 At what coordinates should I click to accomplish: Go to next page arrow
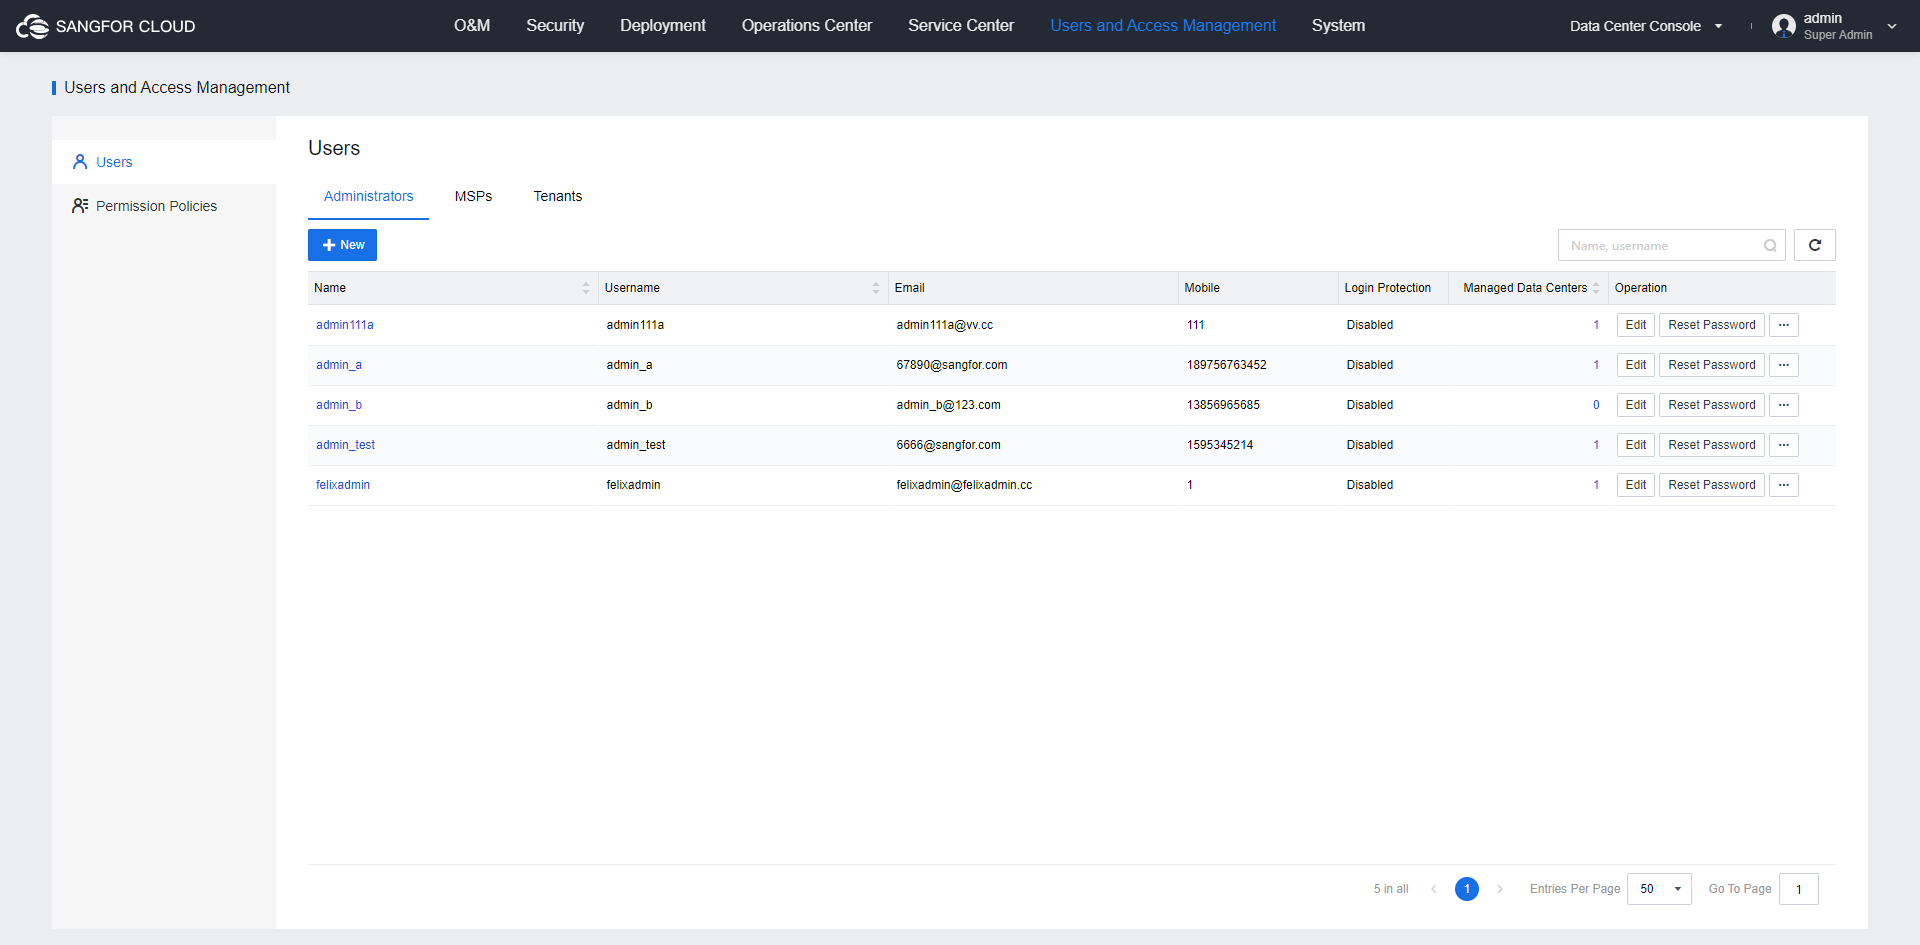pyautogui.click(x=1500, y=889)
